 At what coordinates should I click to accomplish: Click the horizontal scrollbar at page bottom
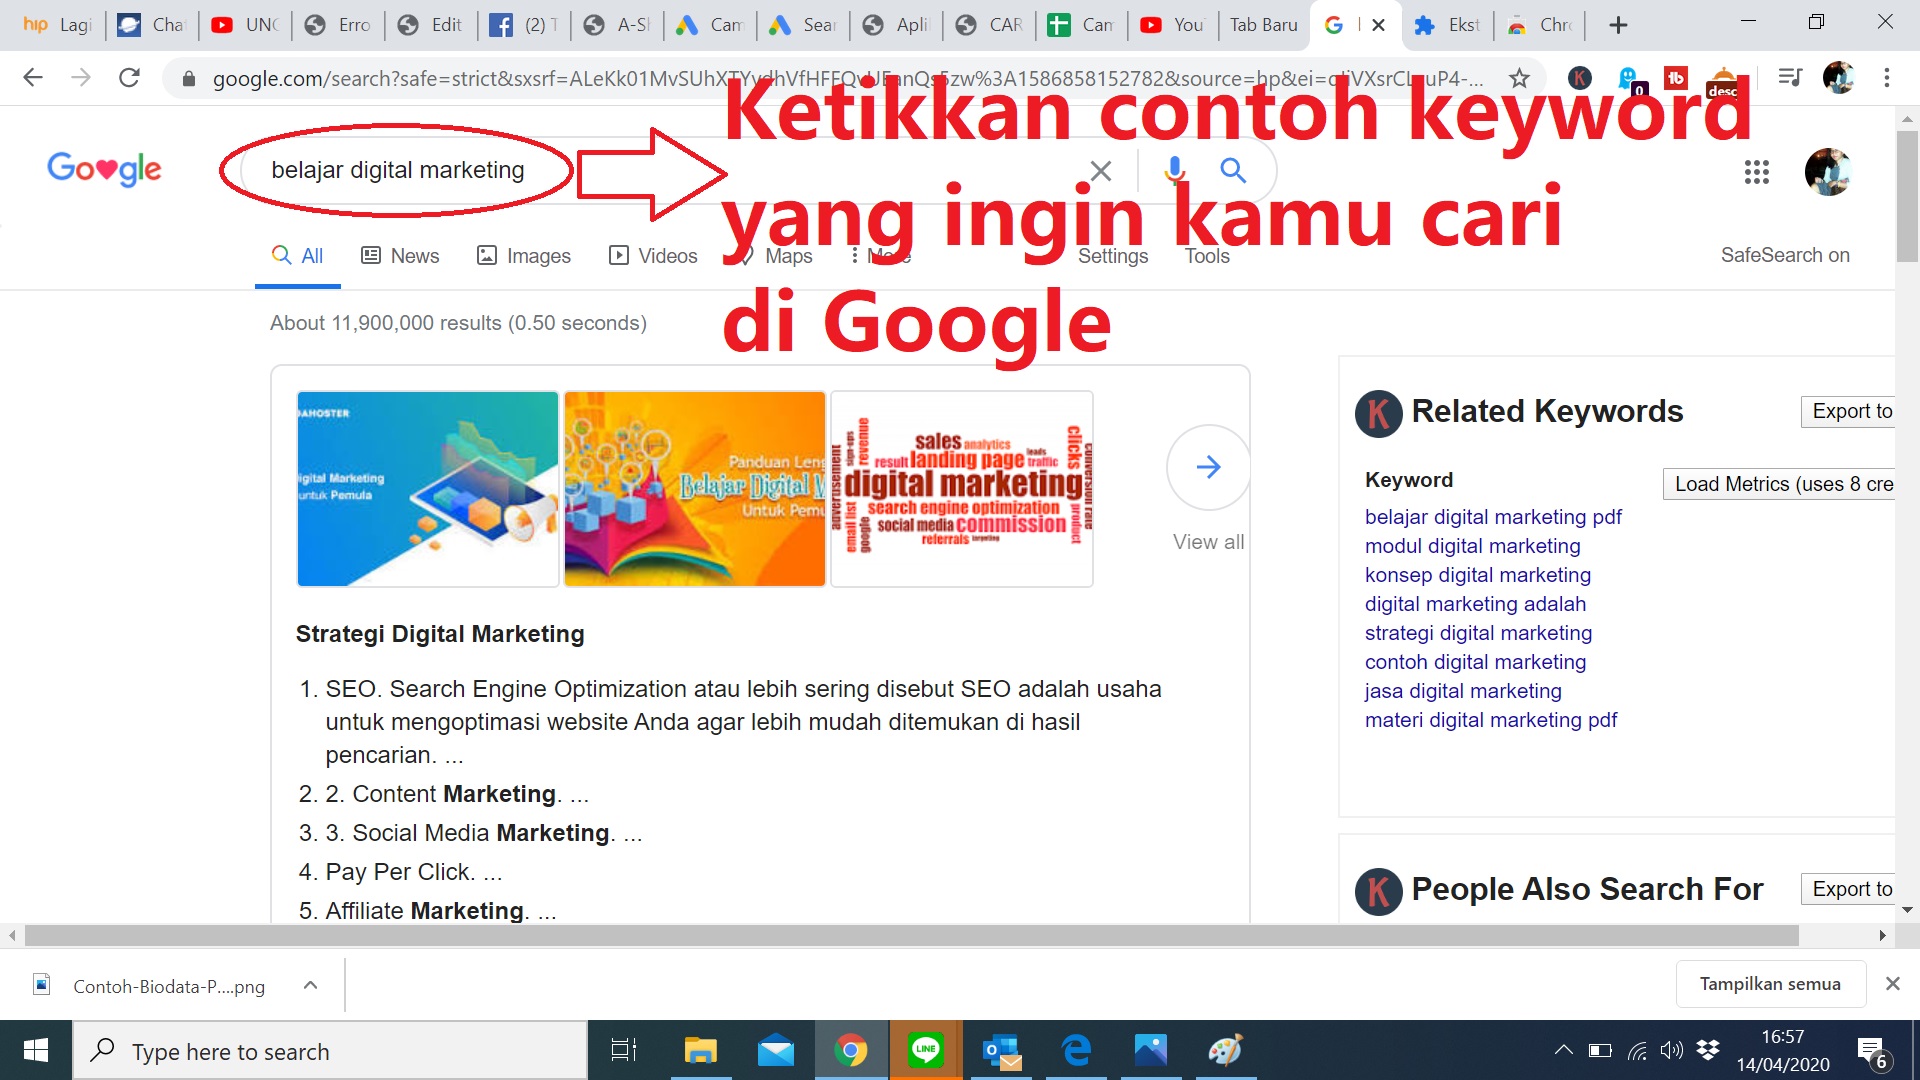click(x=911, y=936)
